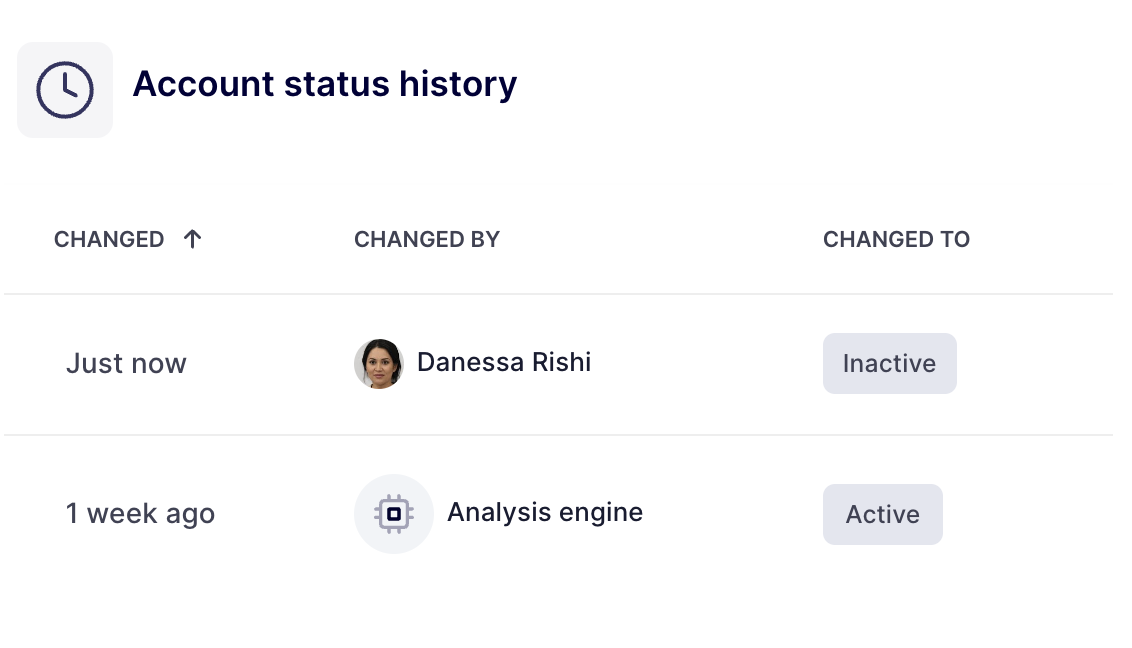
Task: Open Danessa Rishi's avatar thumbnail
Action: [x=379, y=363]
